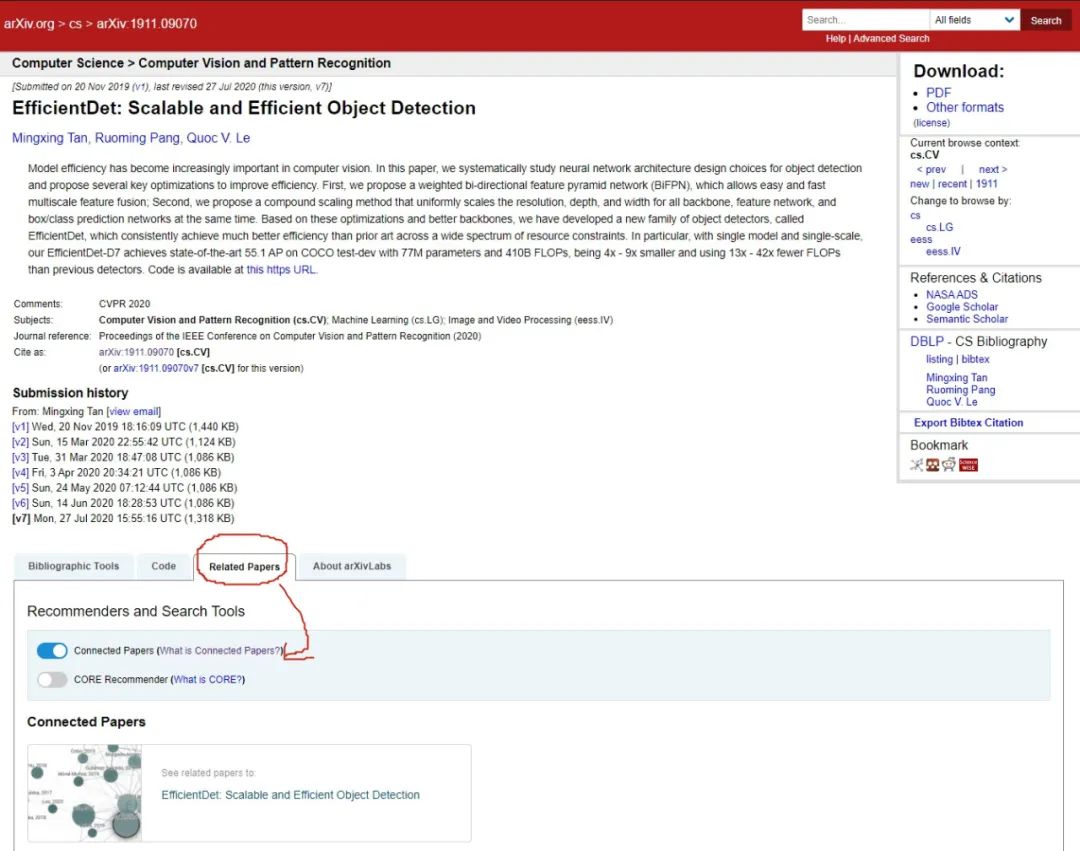The height and width of the screenshot is (851, 1080).
Task: Change browse context to eess.IV
Action: 943,252
